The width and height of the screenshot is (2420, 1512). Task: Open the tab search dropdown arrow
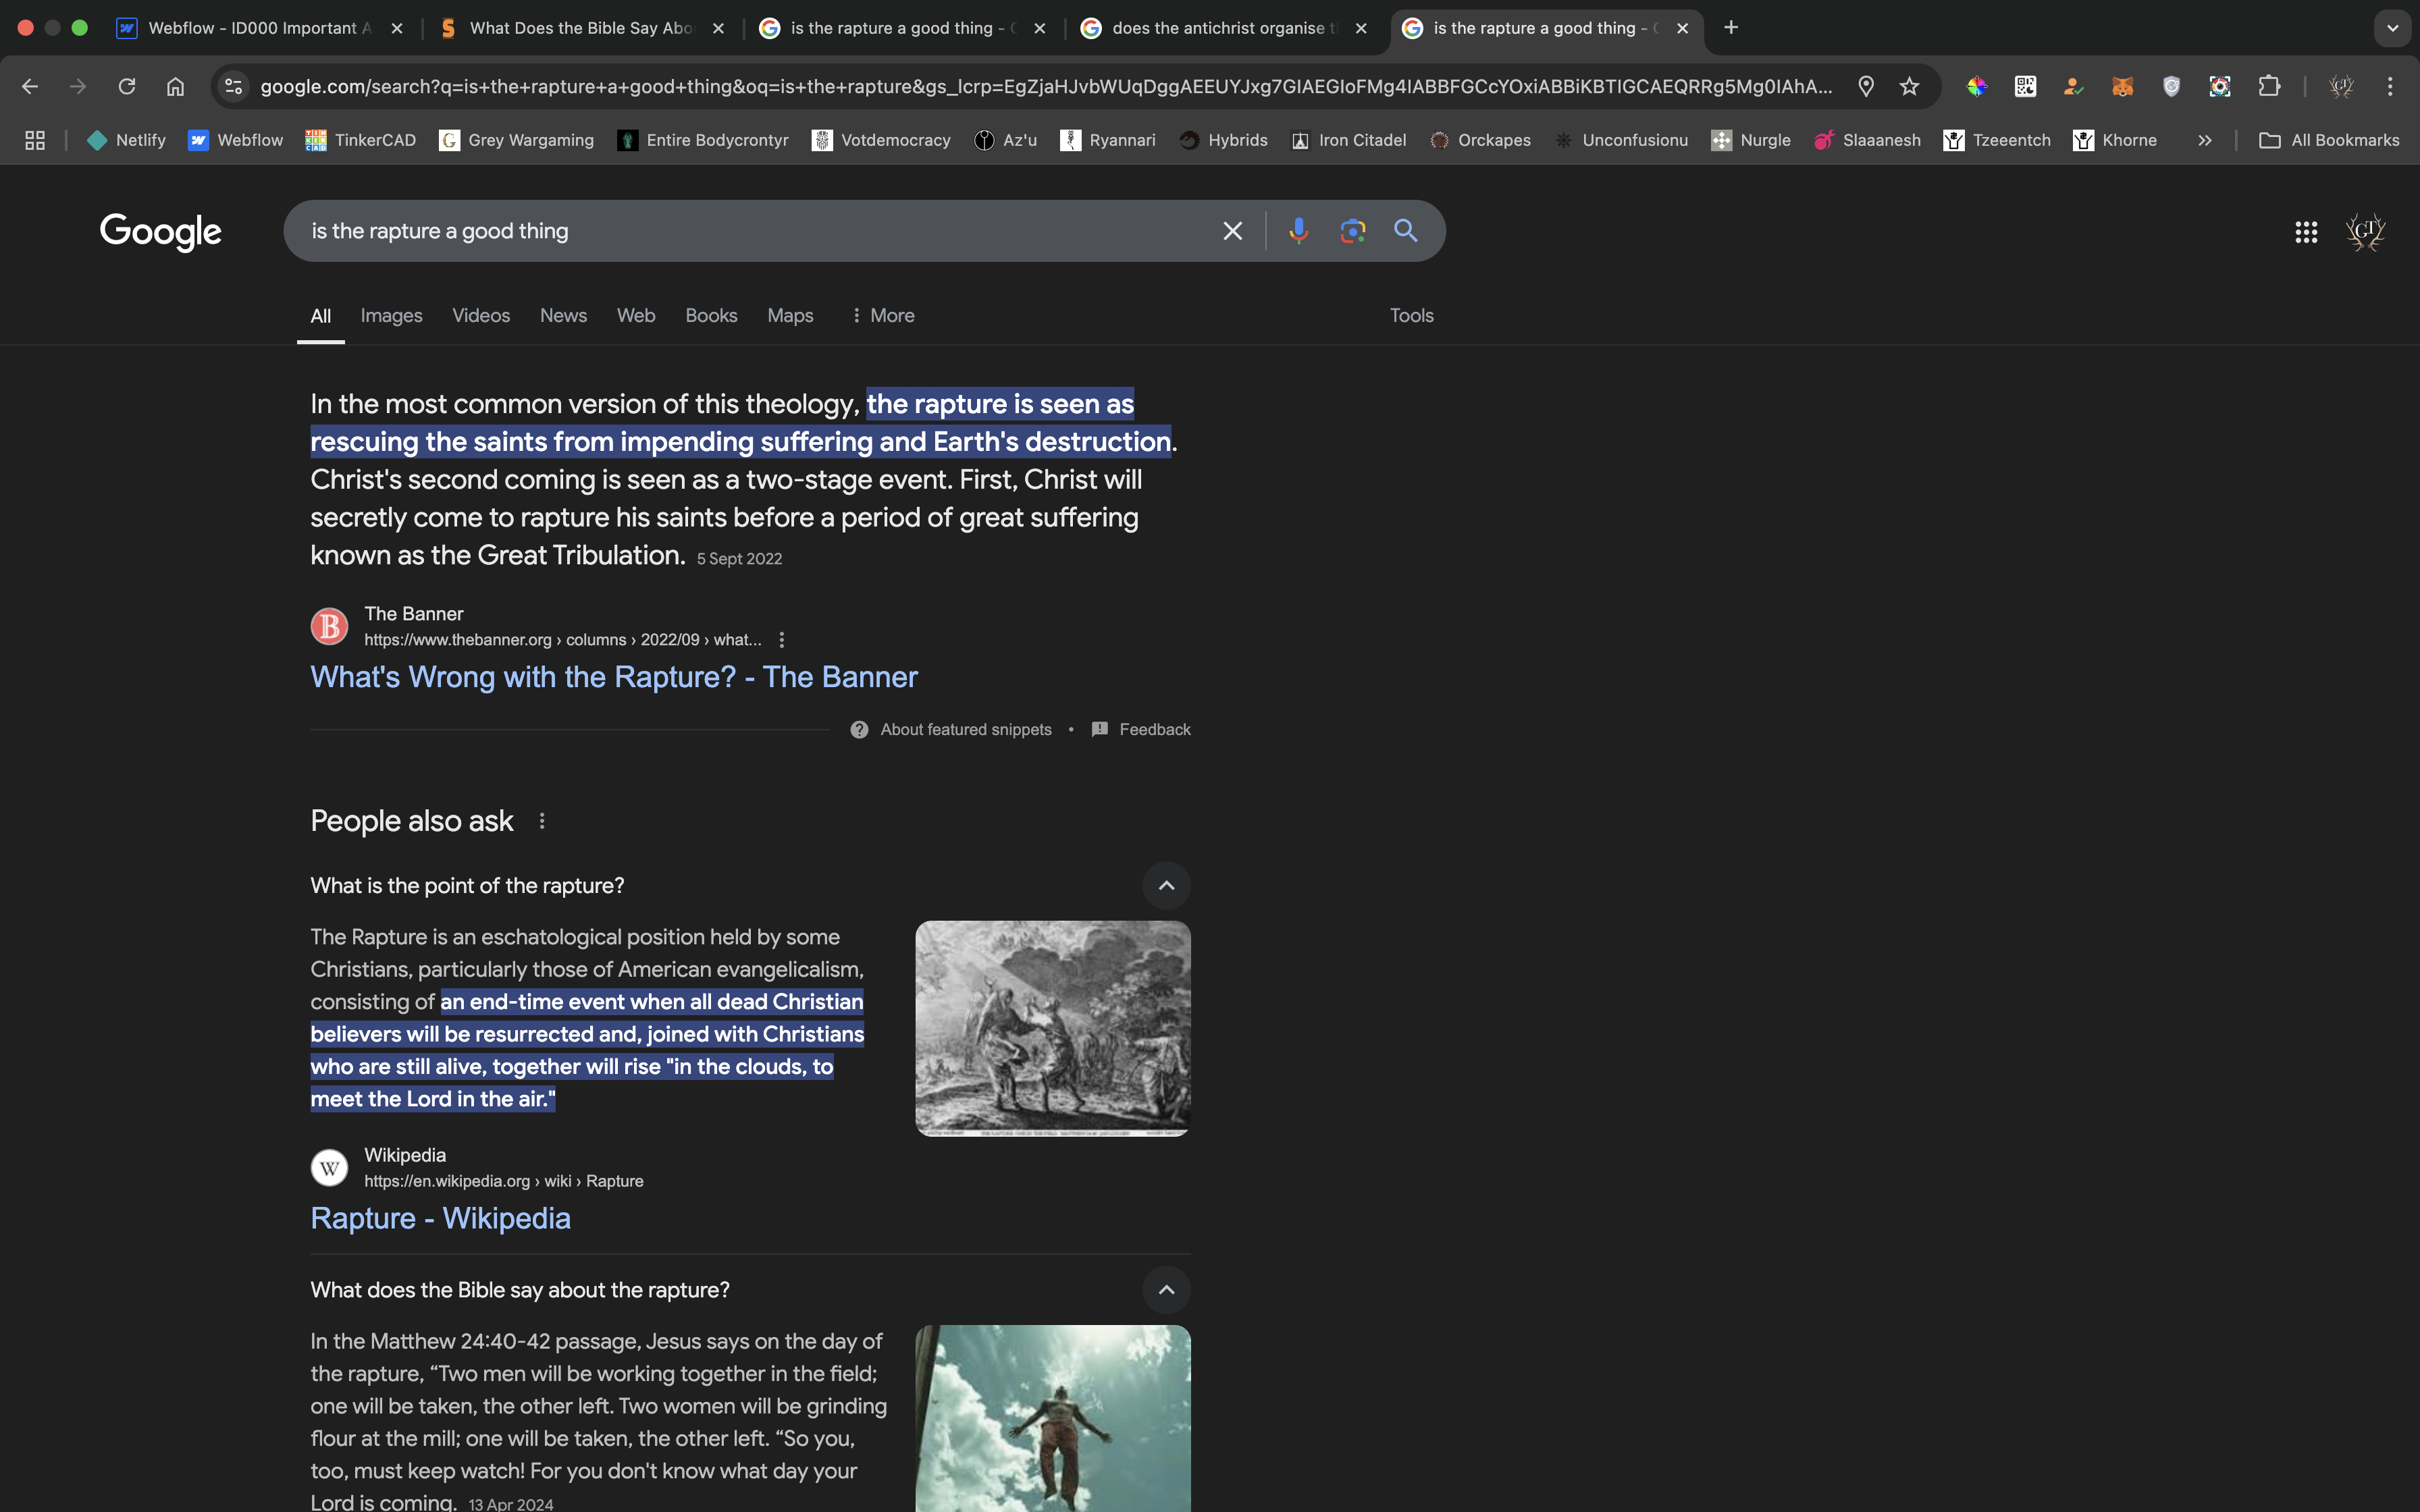coord(2392,28)
